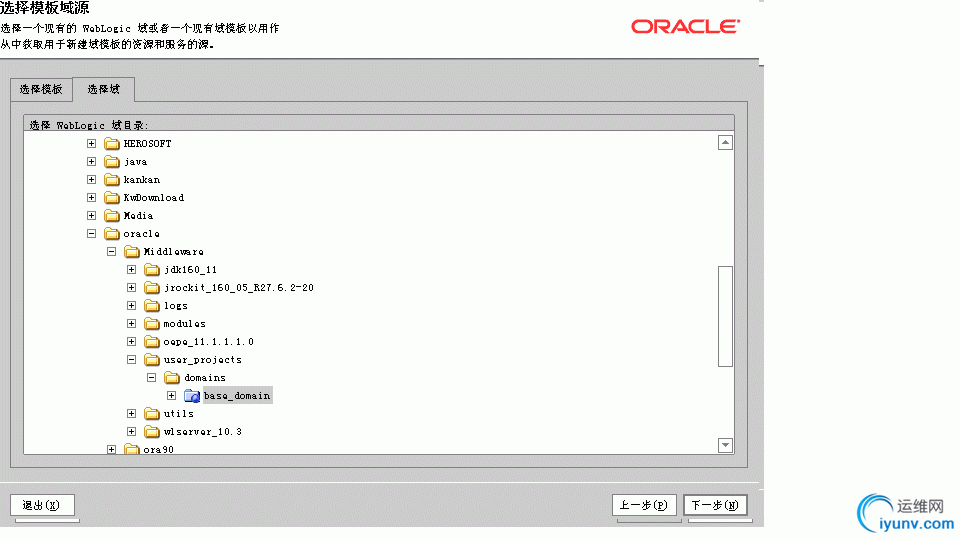Expand the jrockit_160_05_R27.6.2-20 node
Screen dimensions: 960x540
click(x=132, y=287)
